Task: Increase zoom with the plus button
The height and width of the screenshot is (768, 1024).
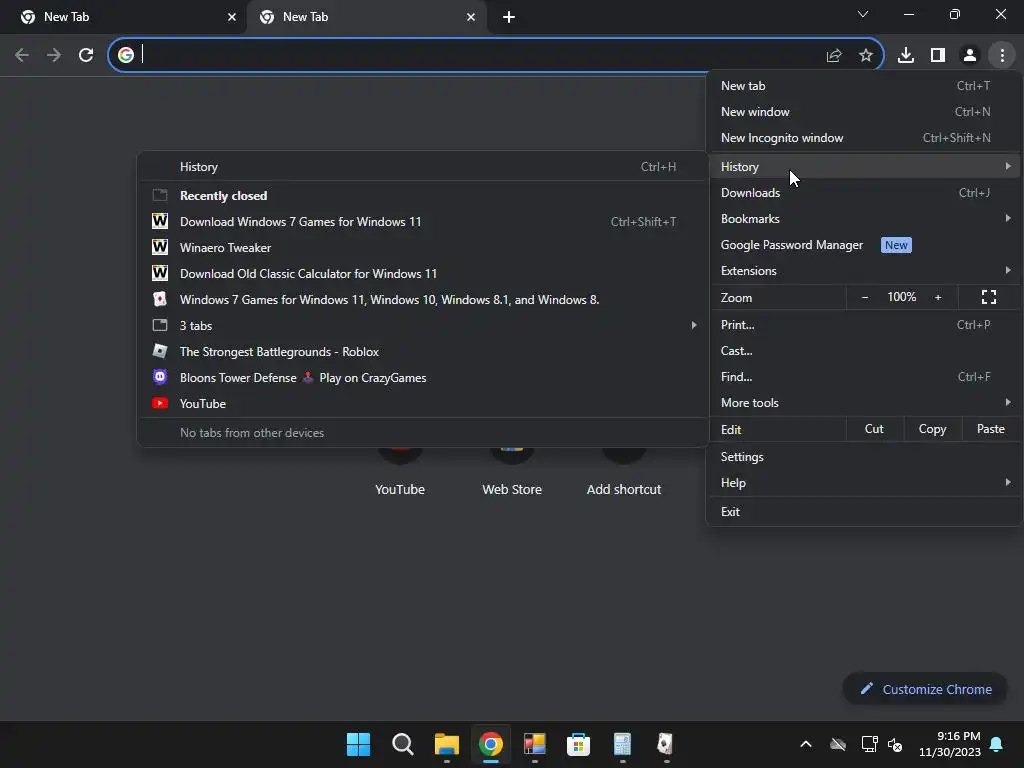Action: (938, 297)
